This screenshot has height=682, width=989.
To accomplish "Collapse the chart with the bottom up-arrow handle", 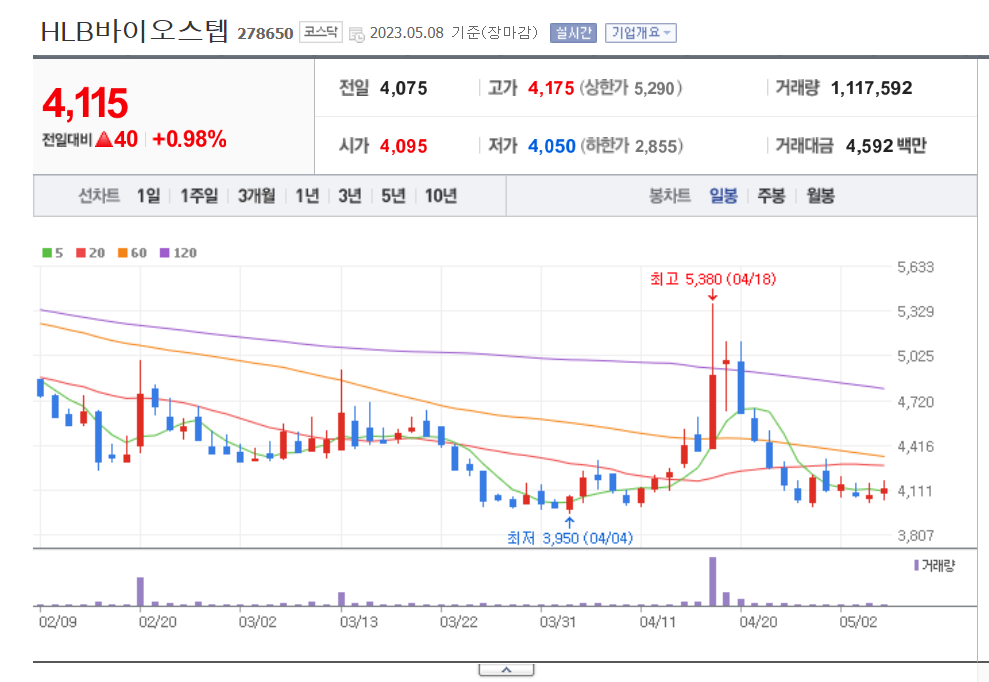I will point(506,670).
